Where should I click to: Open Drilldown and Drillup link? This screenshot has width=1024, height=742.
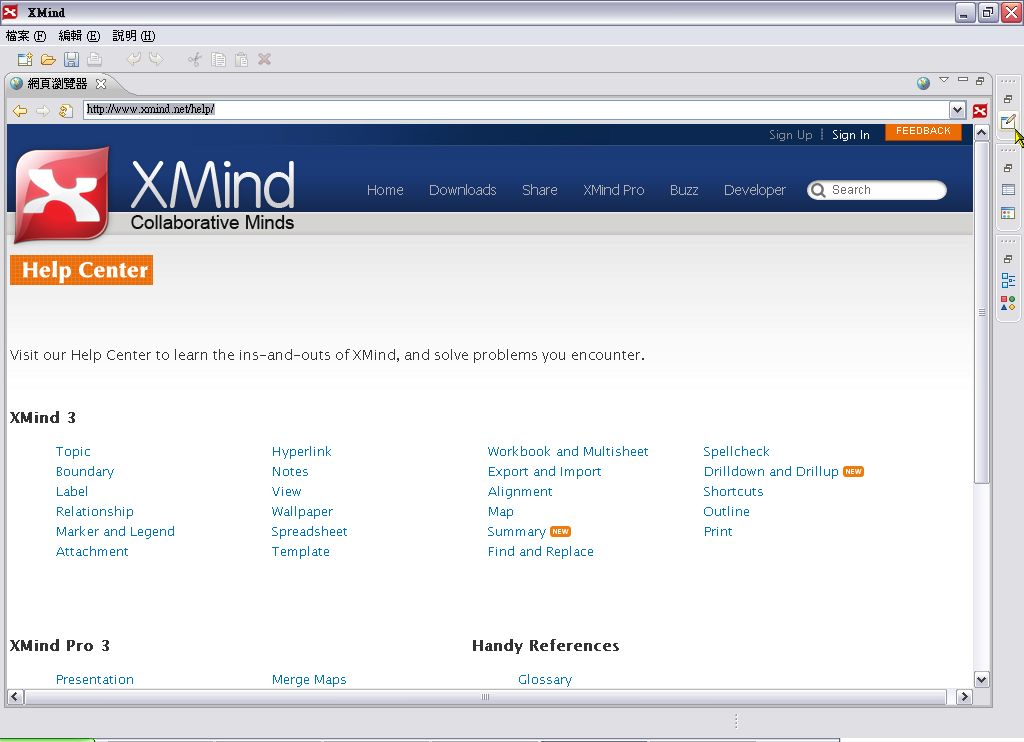coord(771,472)
